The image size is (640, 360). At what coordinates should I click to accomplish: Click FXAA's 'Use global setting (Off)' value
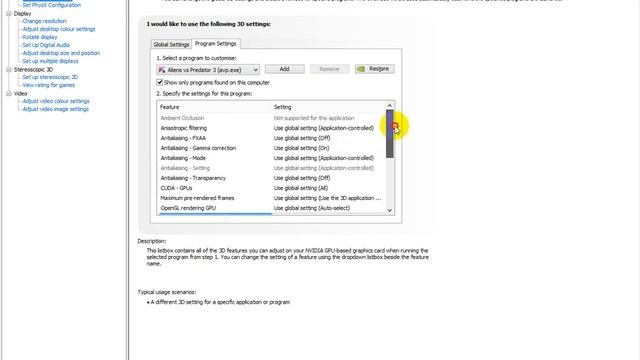point(302,138)
